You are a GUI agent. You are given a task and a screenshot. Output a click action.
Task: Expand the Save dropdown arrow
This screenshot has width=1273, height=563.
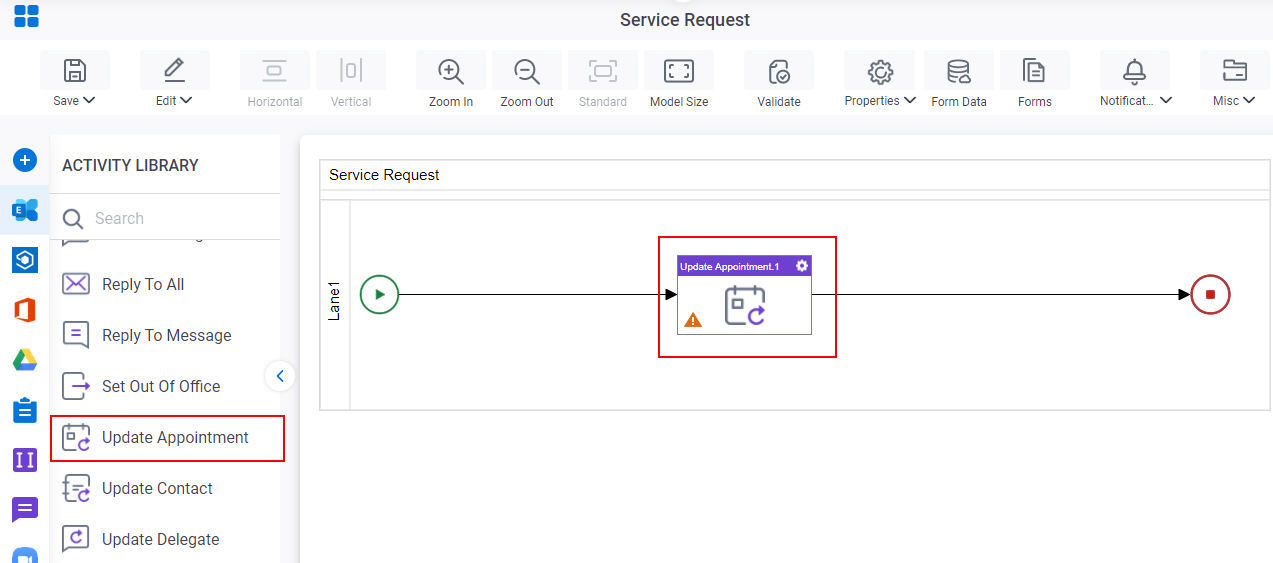(x=89, y=100)
